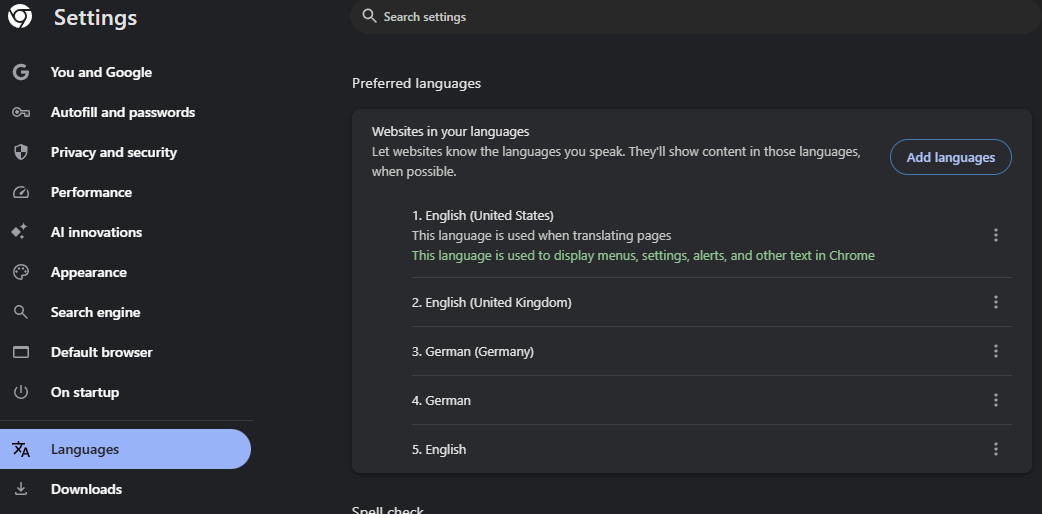Click the key icon for Autofill
The image size is (1042, 514).
(x=21, y=112)
